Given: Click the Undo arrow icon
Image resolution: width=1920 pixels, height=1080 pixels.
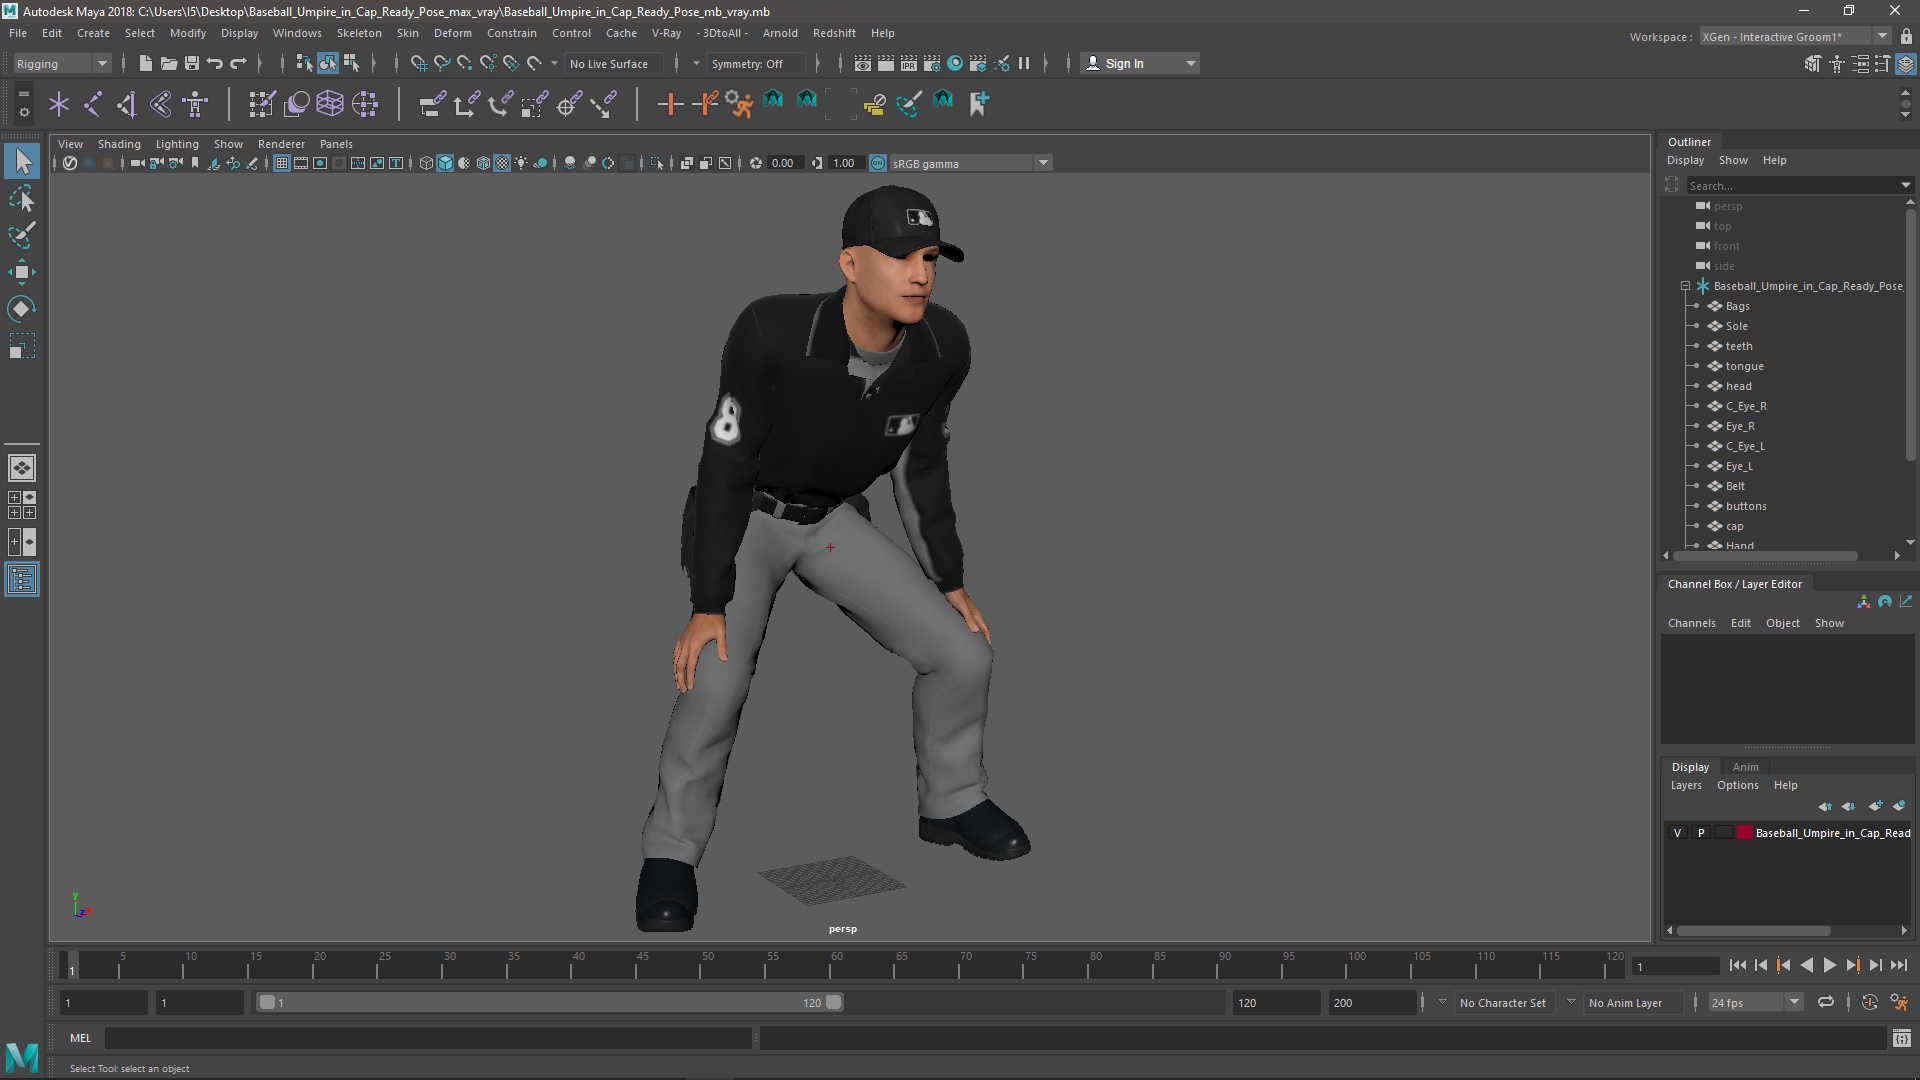Looking at the screenshot, I should click(214, 63).
